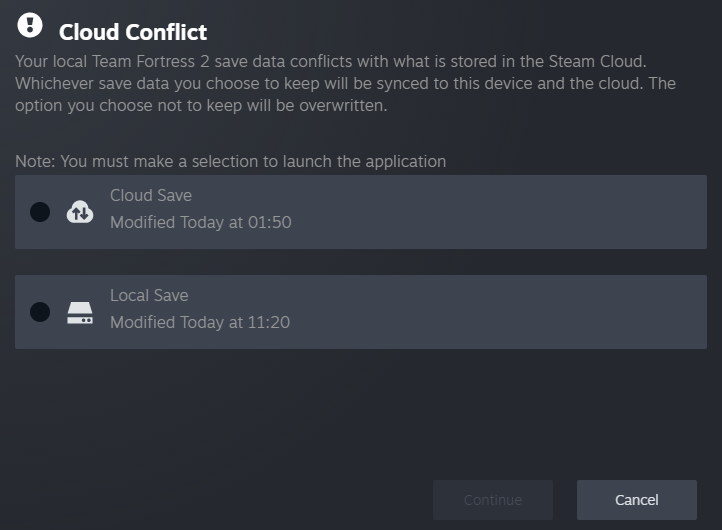Click the "Modified Today at 11:20" timestamp
This screenshot has width=722, height=530.
click(200, 322)
